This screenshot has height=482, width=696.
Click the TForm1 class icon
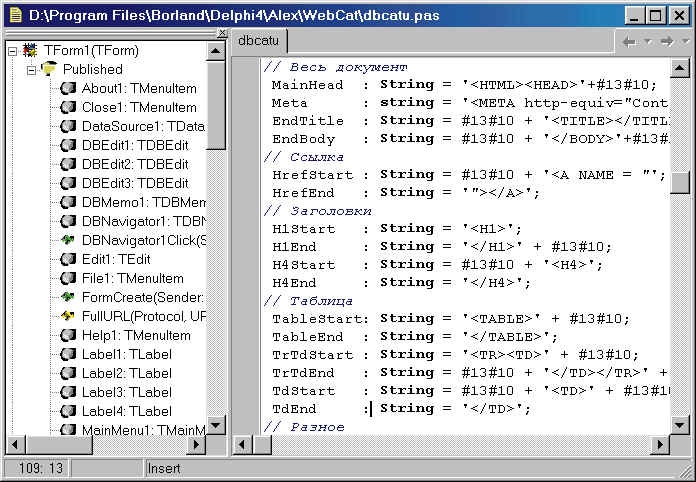(x=30, y=50)
